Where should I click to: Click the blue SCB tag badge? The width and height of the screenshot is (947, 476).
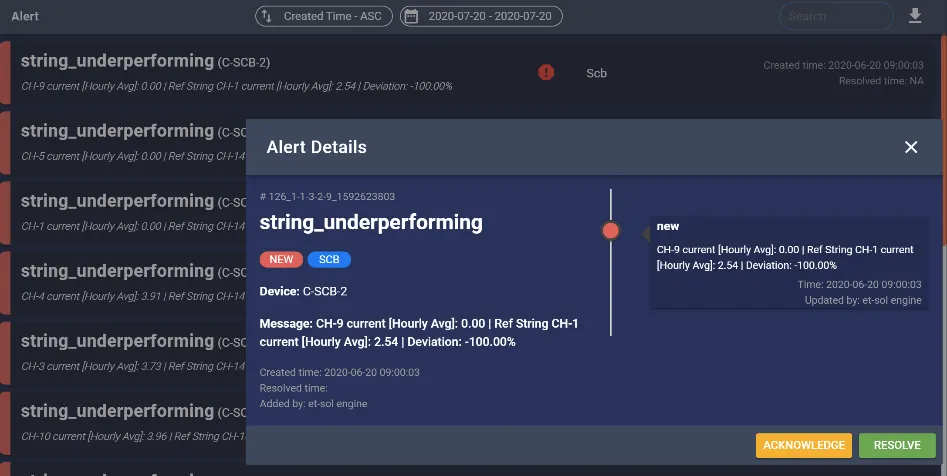point(329,259)
